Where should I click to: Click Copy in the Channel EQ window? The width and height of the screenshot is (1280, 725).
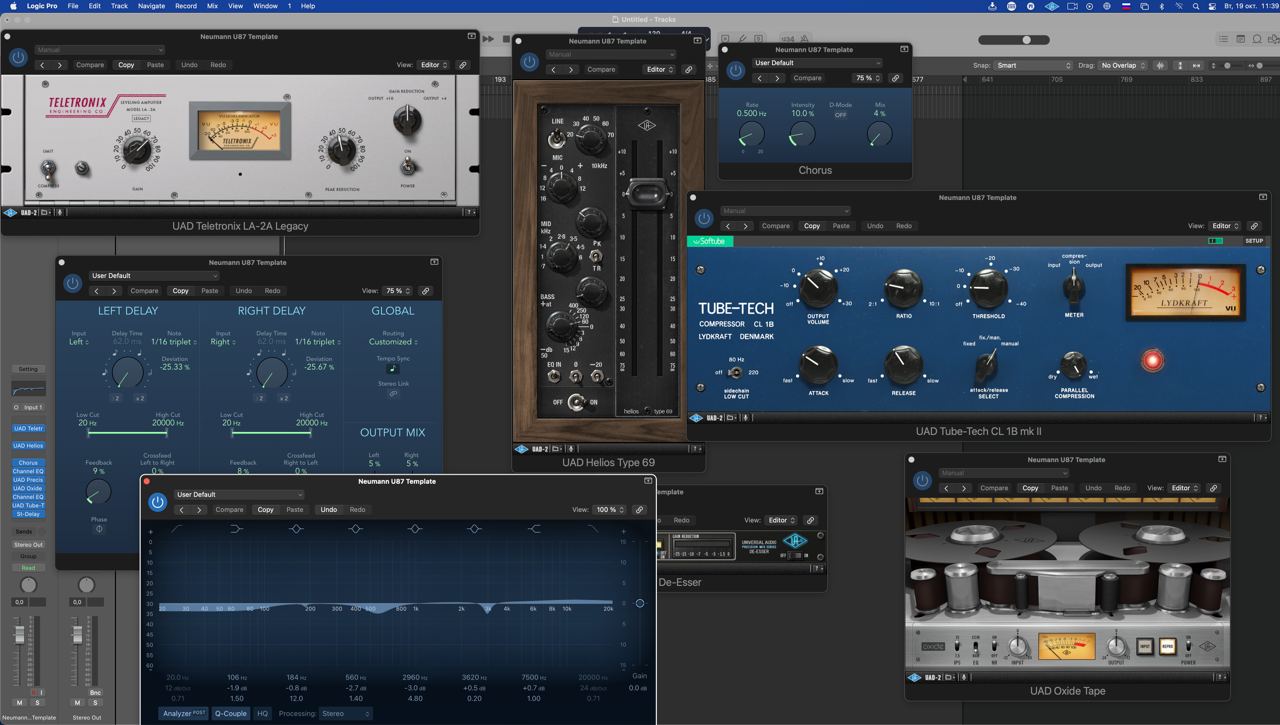(265, 510)
